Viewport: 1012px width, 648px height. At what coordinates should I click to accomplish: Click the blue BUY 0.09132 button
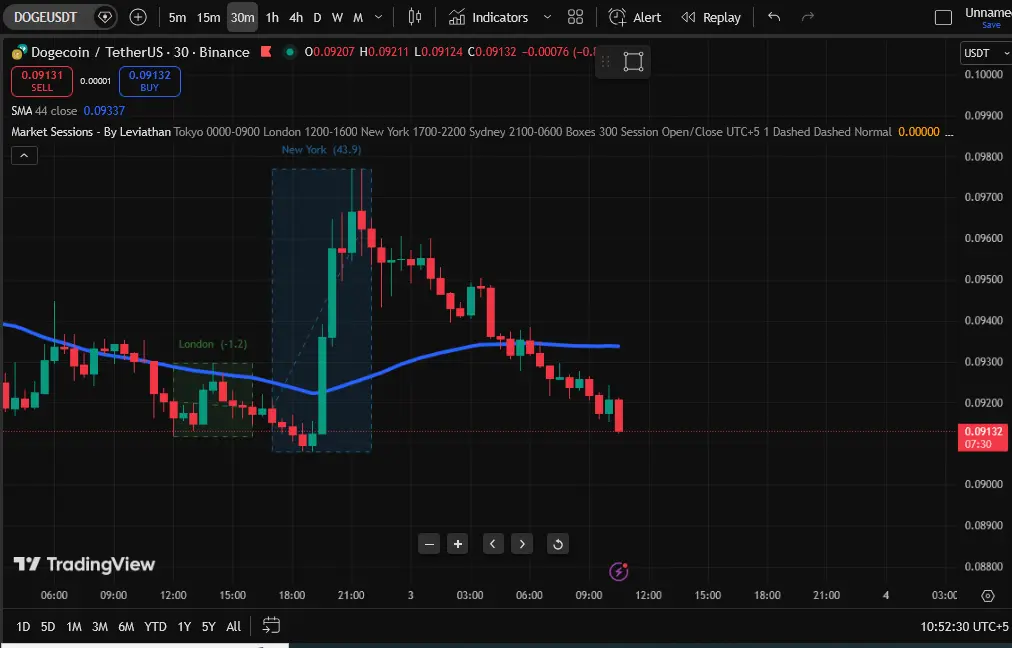click(150, 81)
